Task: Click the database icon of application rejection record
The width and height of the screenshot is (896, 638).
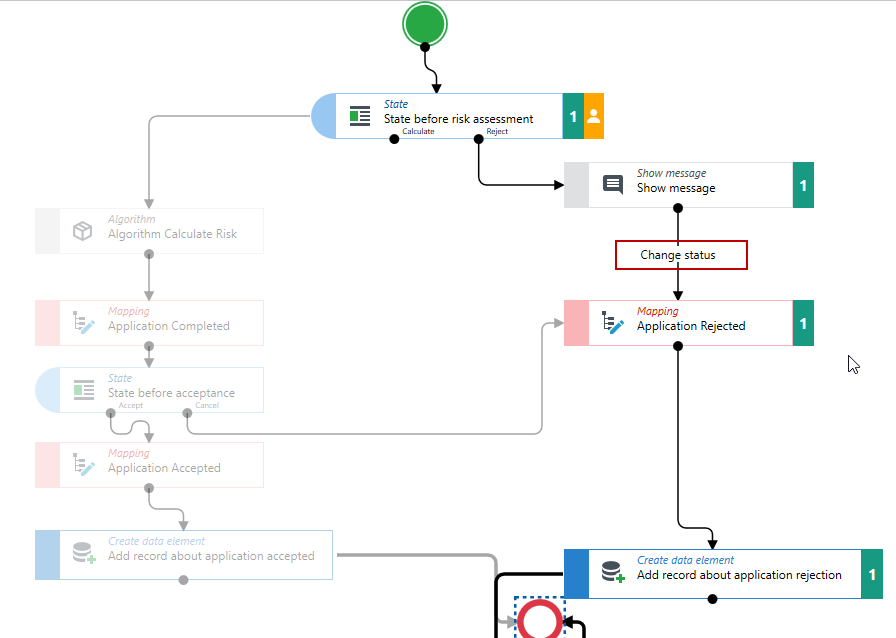Action: [613, 572]
